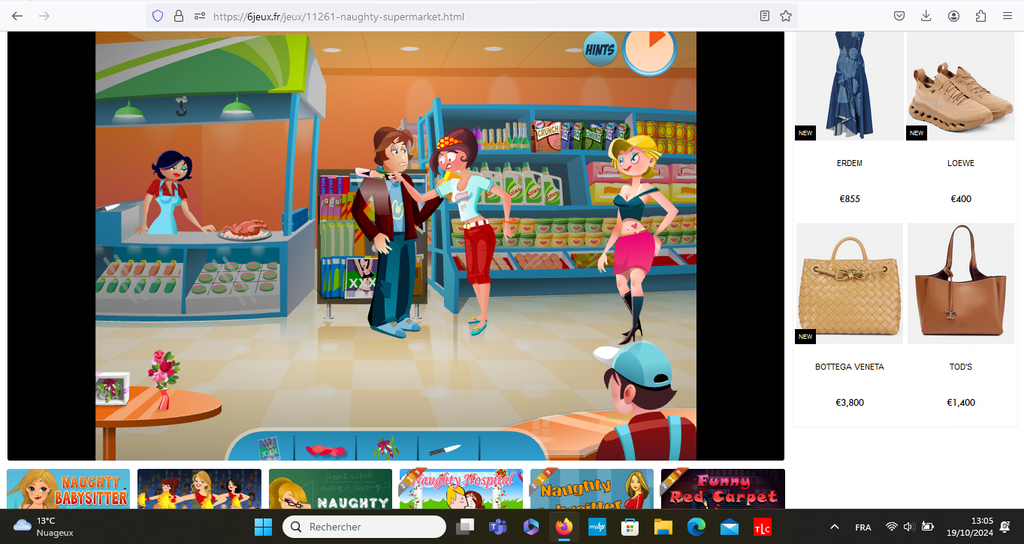
Task: Go back to the previous page
Action: coord(17,16)
